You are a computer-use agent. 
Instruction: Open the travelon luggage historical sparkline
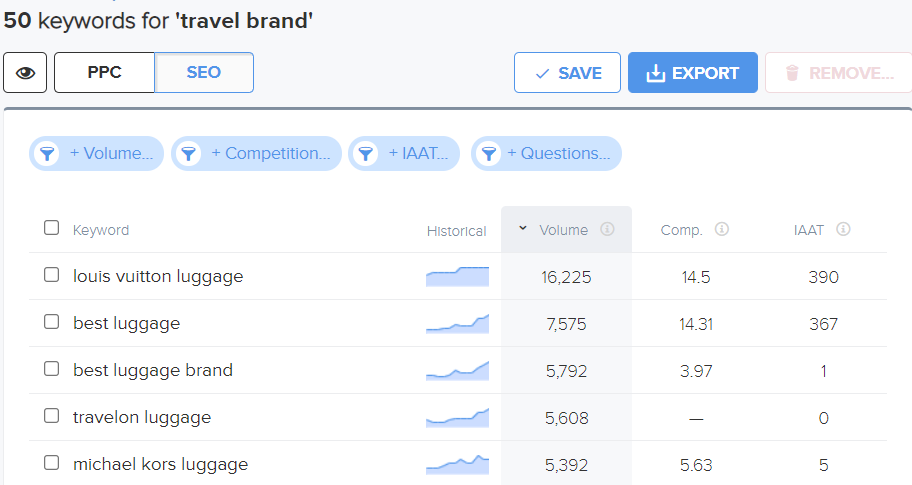point(457,417)
